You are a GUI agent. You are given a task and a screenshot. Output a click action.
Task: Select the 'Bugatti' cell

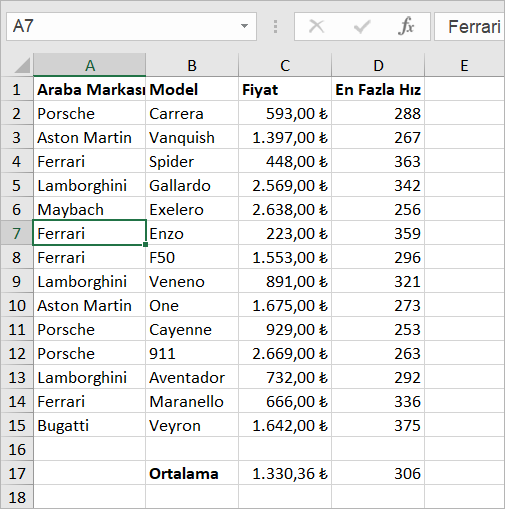coord(90,425)
